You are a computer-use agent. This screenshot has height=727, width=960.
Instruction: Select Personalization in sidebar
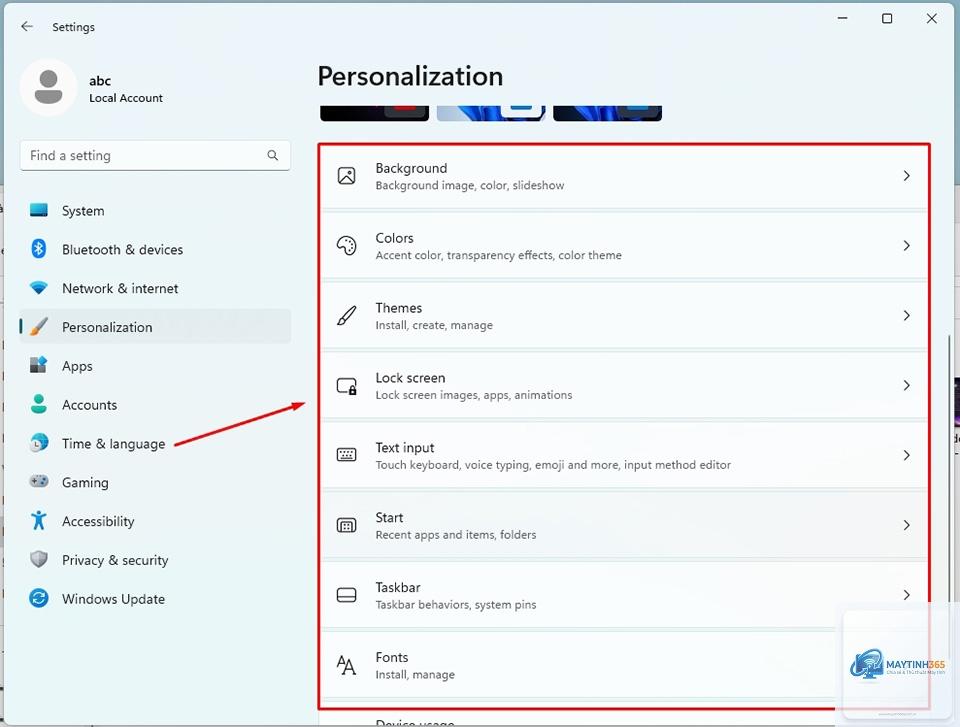click(156, 326)
